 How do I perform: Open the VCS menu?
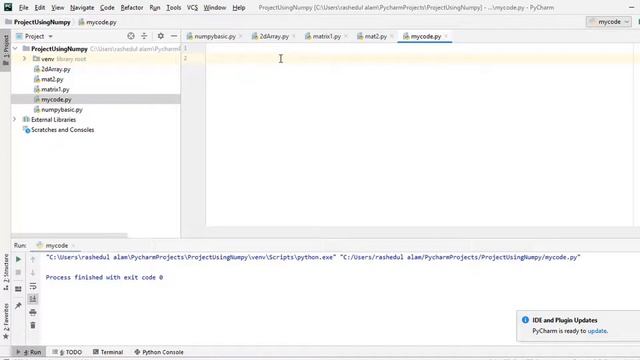point(192,7)
